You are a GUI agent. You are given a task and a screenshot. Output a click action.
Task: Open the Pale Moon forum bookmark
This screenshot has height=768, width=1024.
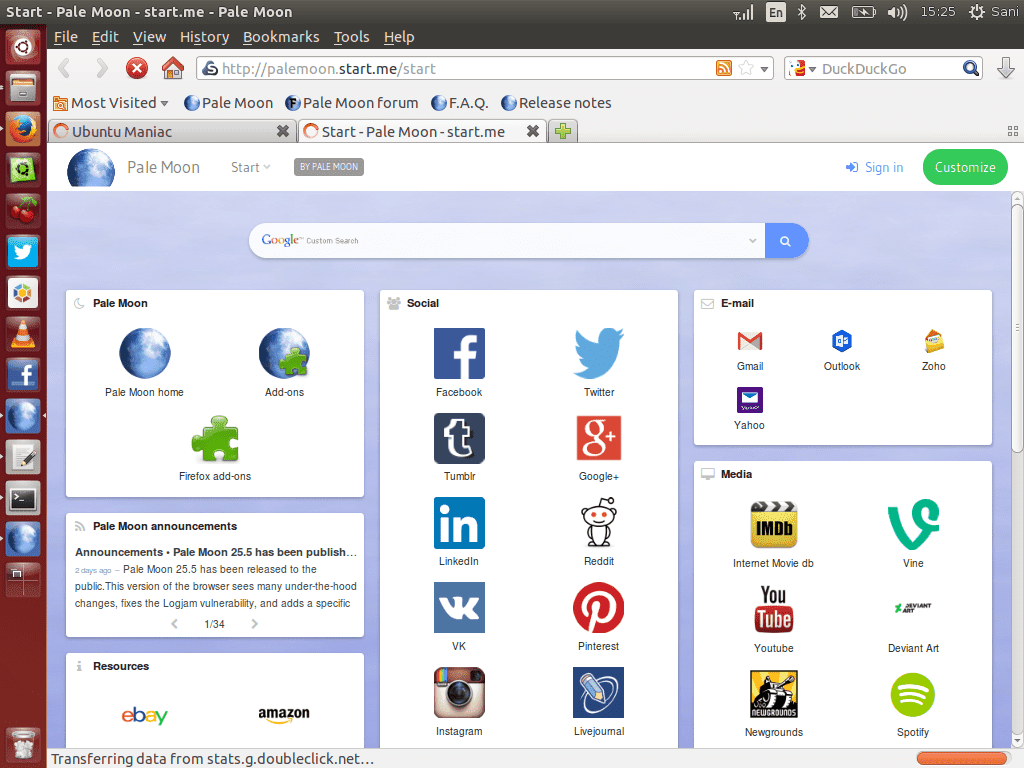[352, 103]
